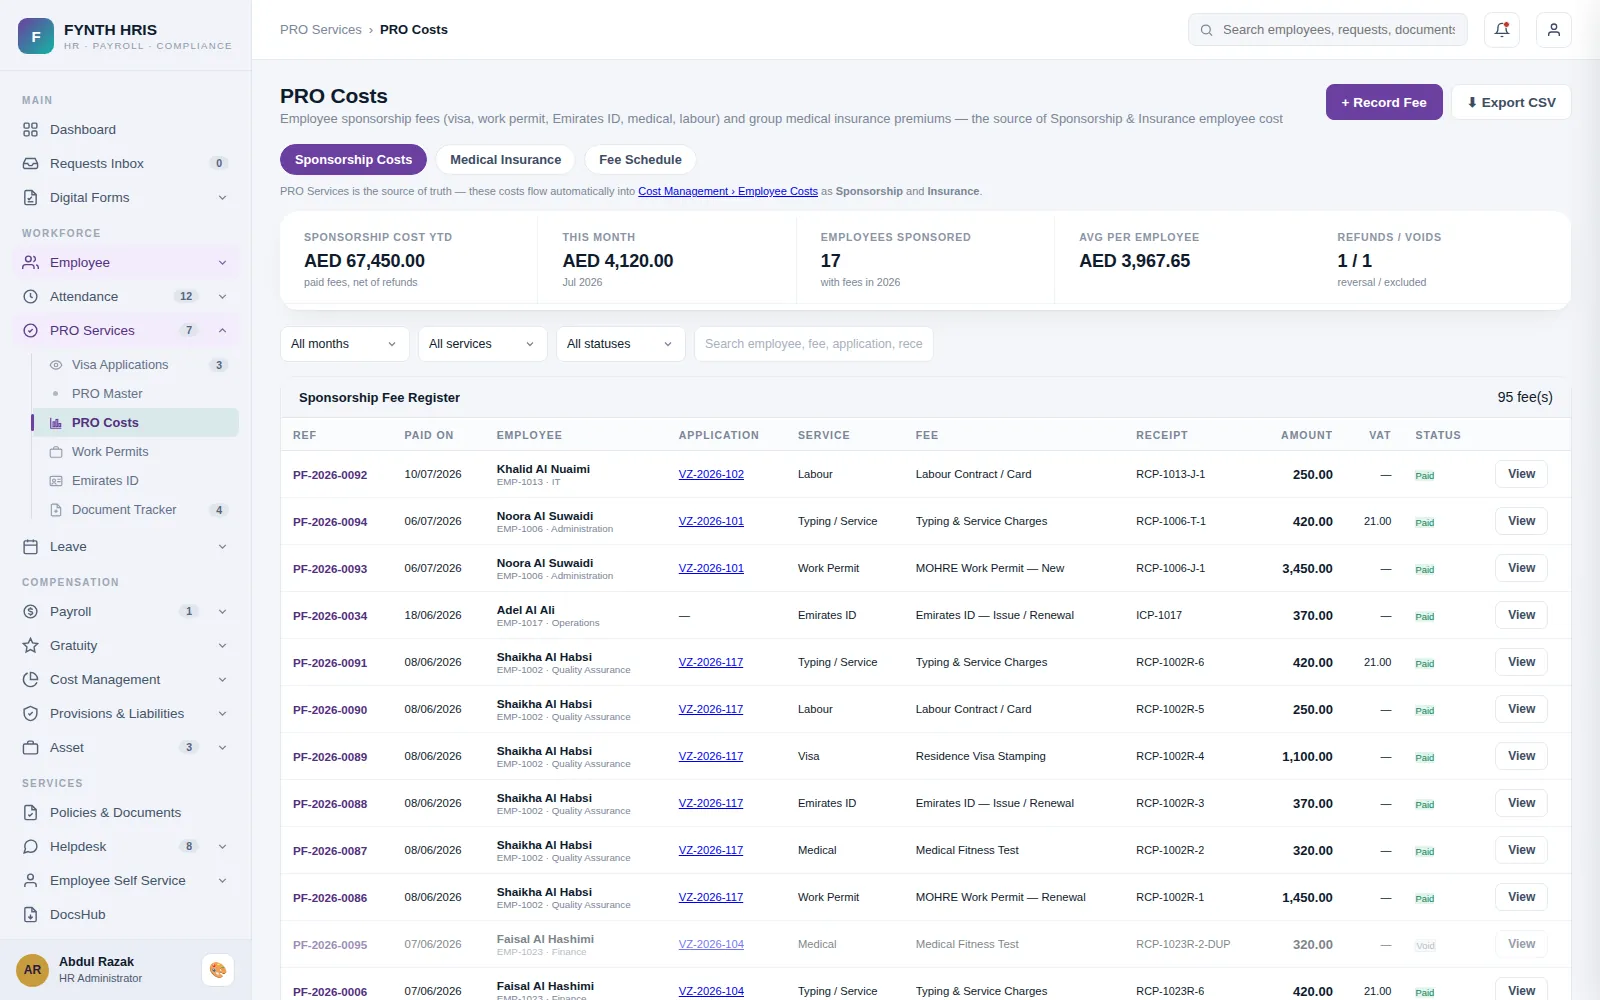Expand the Asset sidebar section chevron
The width and height of the screenshot is (1600, 1000).
click(x=222, y=748)
